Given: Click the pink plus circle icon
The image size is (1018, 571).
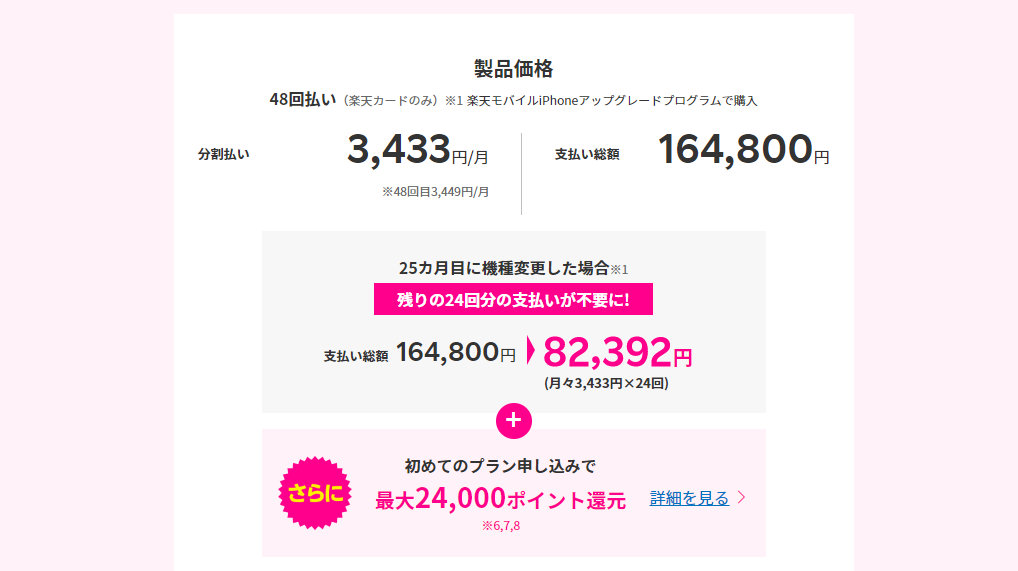Looking at the screenshot, I should coord(514,420).
